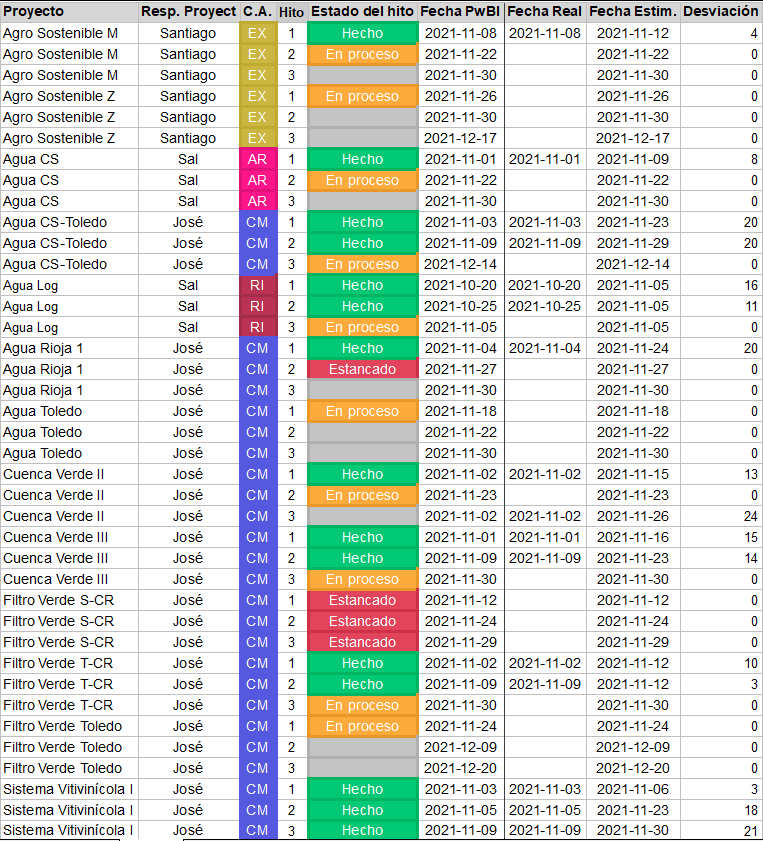763x841 pixels.
Task: Click Fecha PwBI cell showing 2021-12-17
Action: 460,138
